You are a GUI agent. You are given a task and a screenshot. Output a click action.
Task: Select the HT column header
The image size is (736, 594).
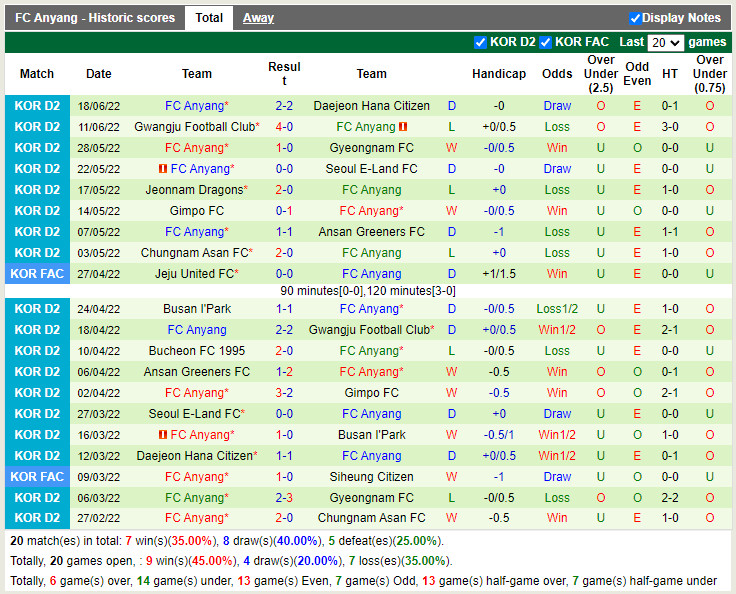click(670, 74)
